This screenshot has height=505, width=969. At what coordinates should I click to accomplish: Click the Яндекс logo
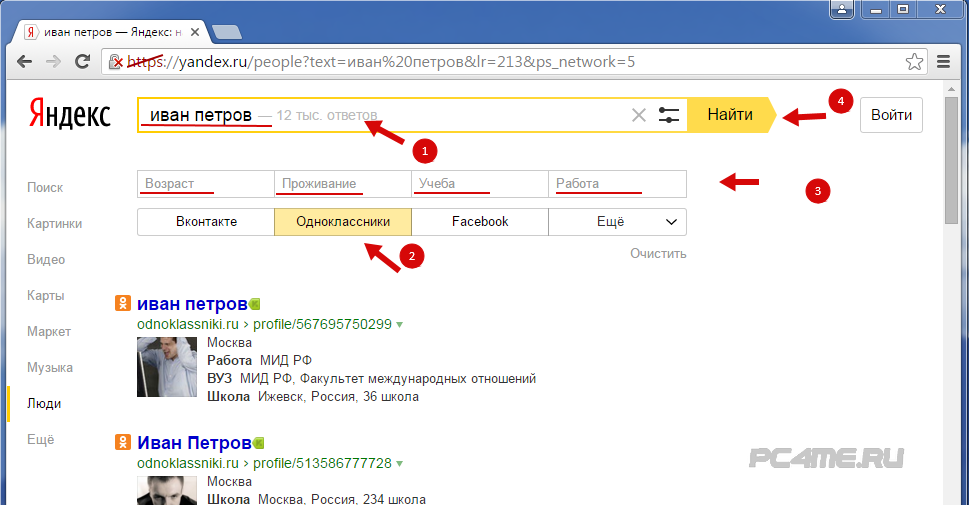[x=69, y=114]
